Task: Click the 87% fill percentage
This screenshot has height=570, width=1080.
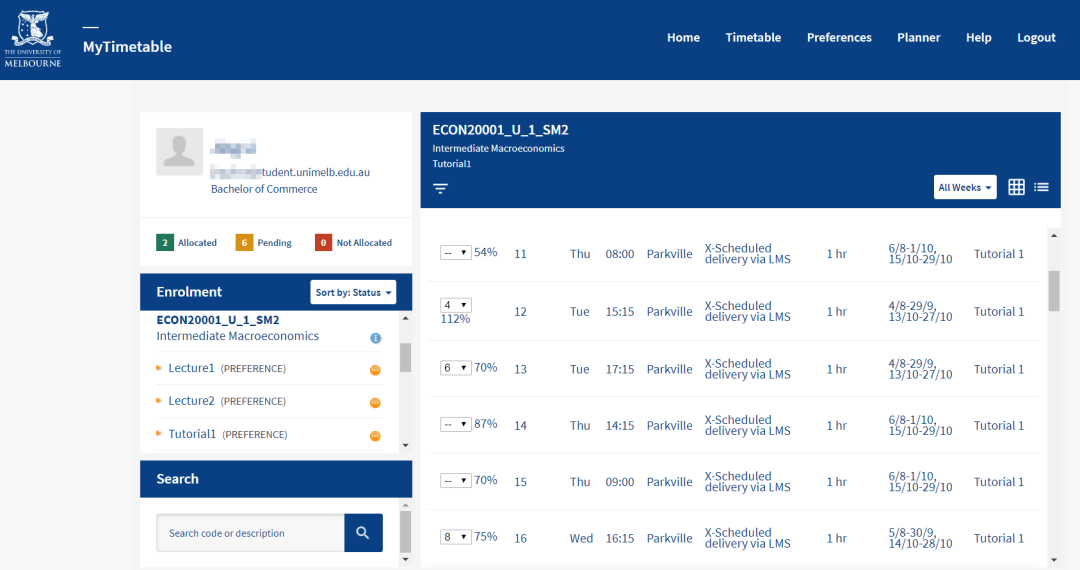Action: (486, 423)
